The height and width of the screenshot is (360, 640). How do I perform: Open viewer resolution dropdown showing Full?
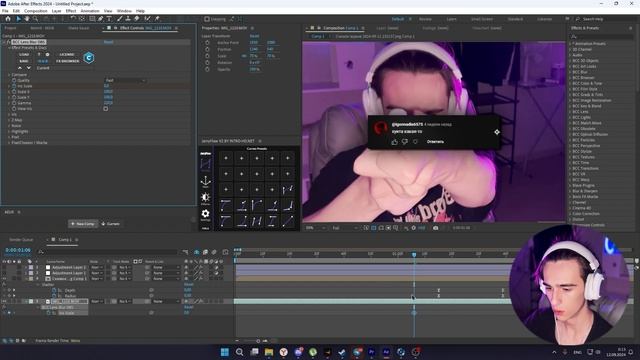tap(345, 228)
